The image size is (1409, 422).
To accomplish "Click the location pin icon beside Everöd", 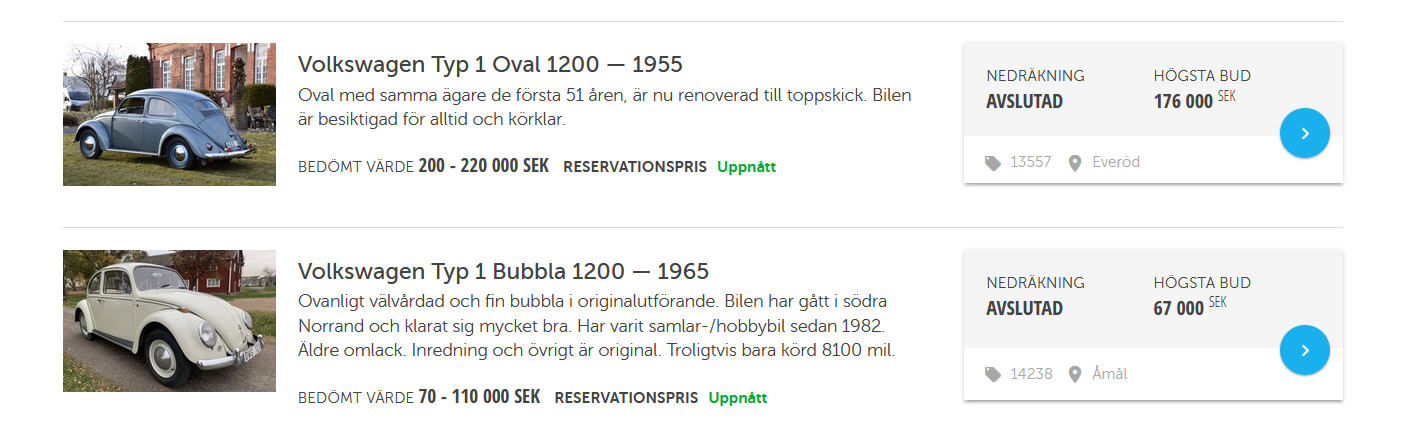I will (1075, 163).
